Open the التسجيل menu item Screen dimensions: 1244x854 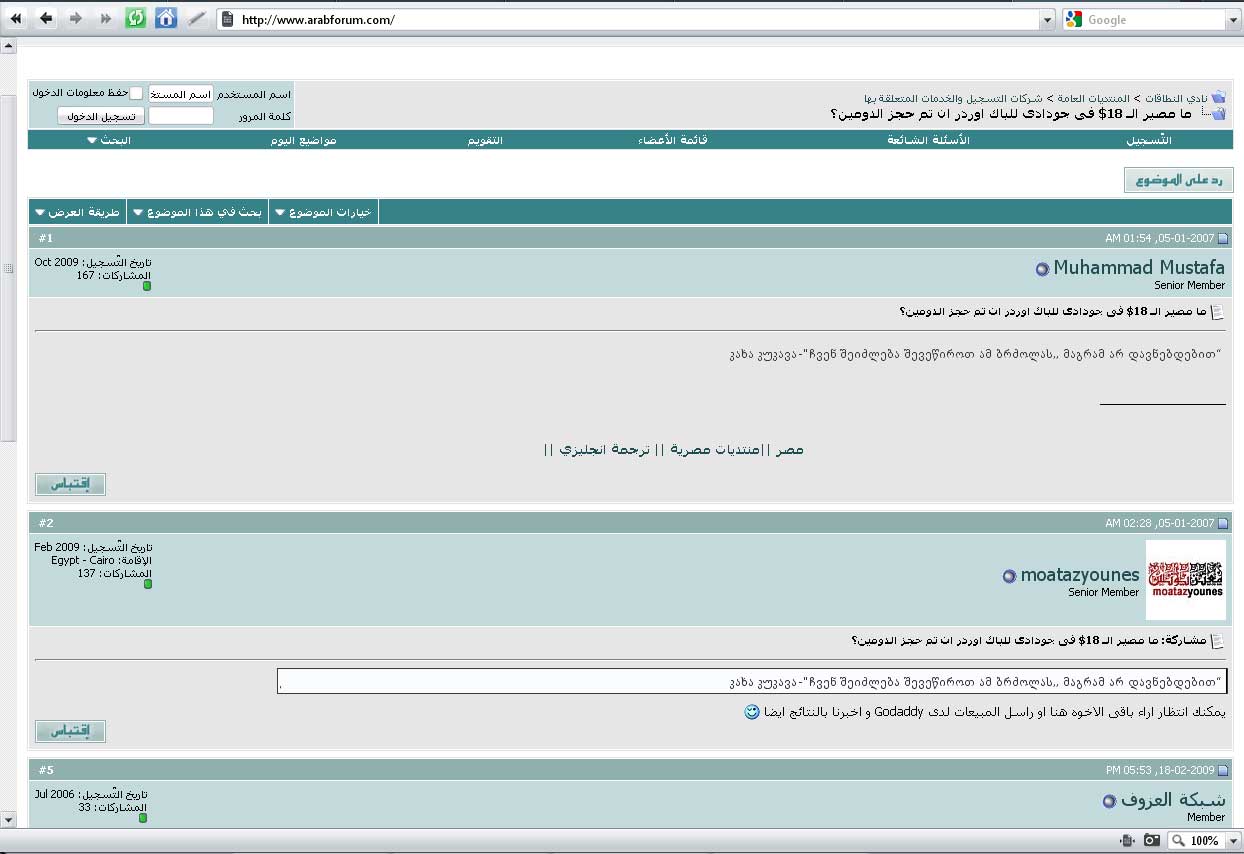pos(1149,140)
